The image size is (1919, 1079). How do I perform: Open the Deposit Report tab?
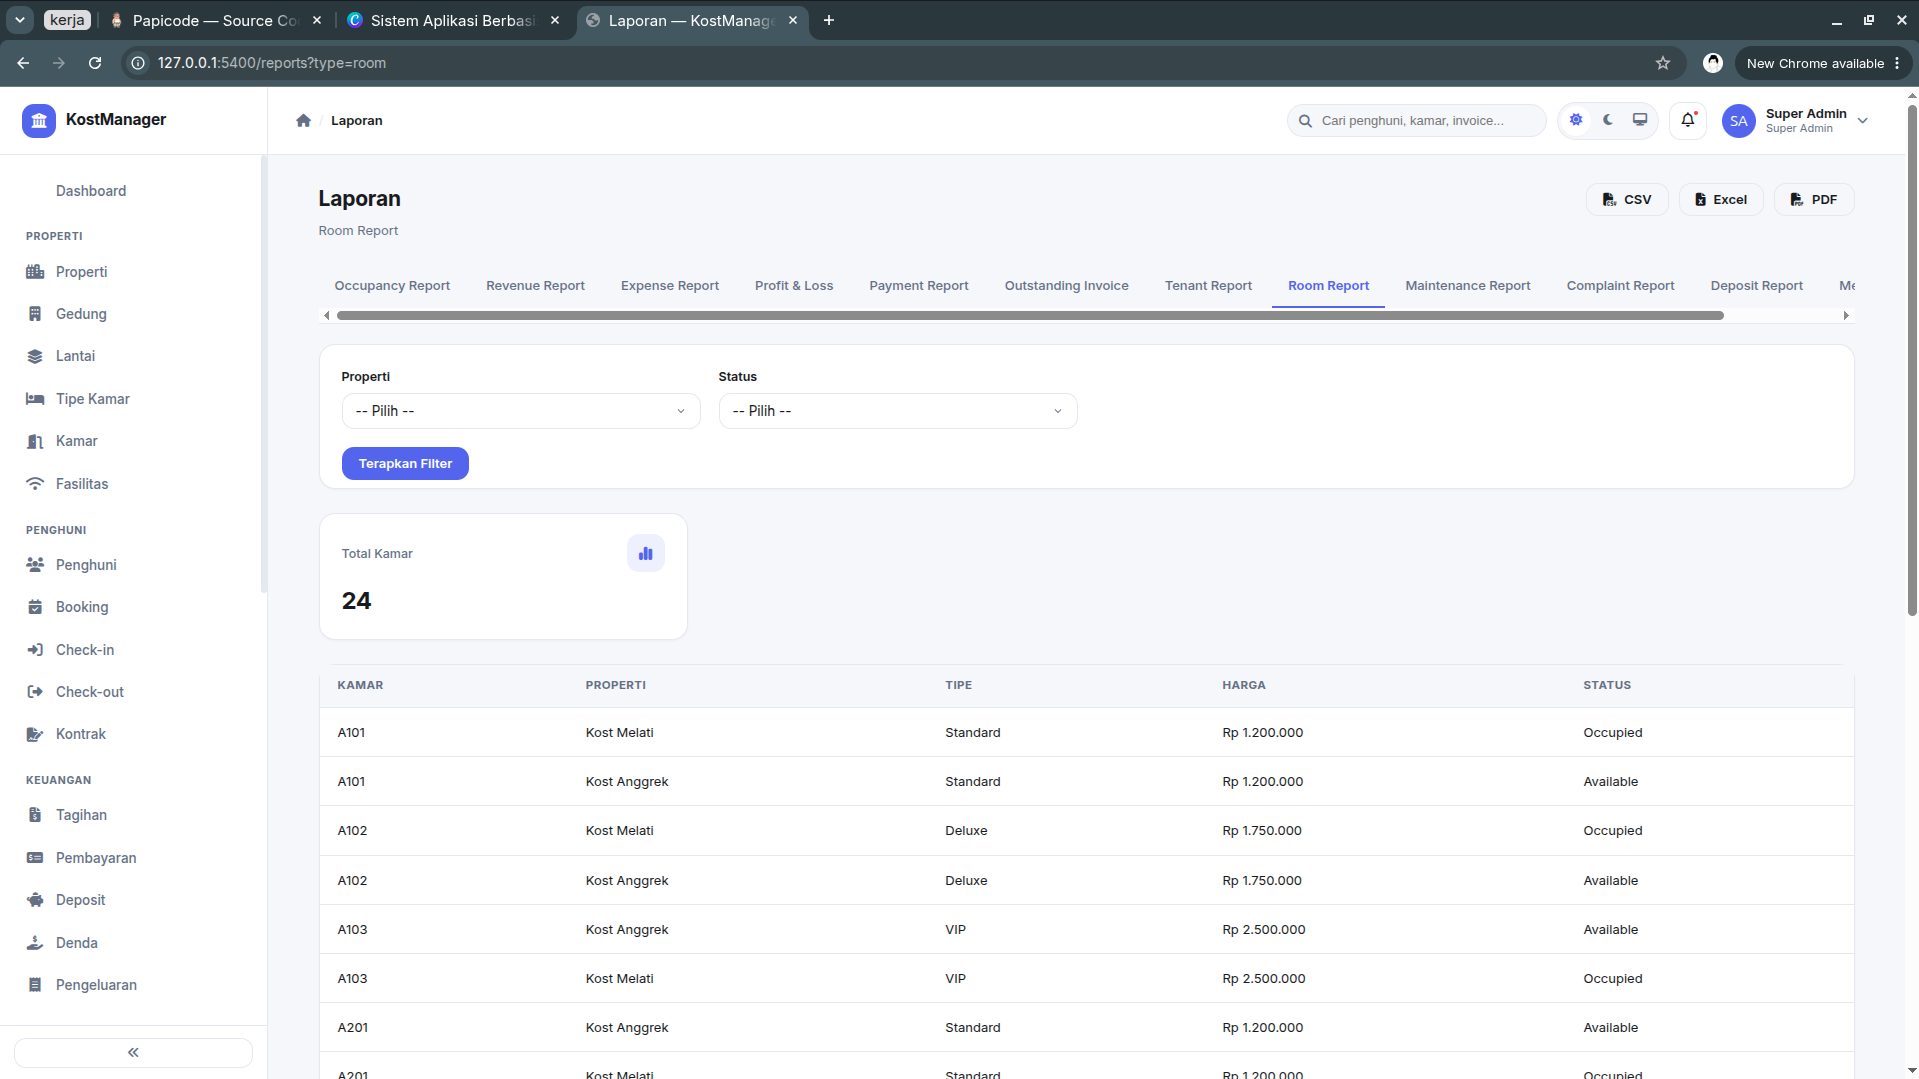(1756, 285)
